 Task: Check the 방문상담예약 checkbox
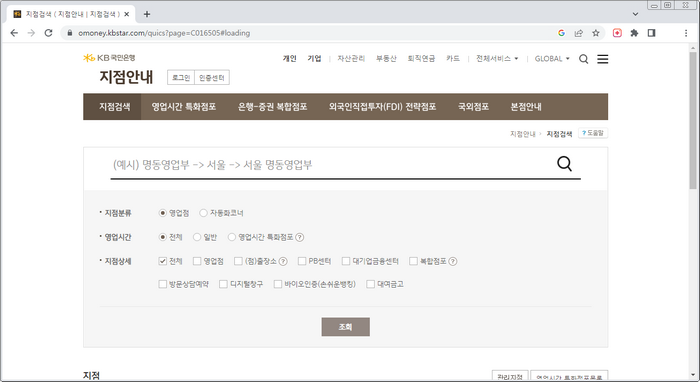tap(162, 284)
